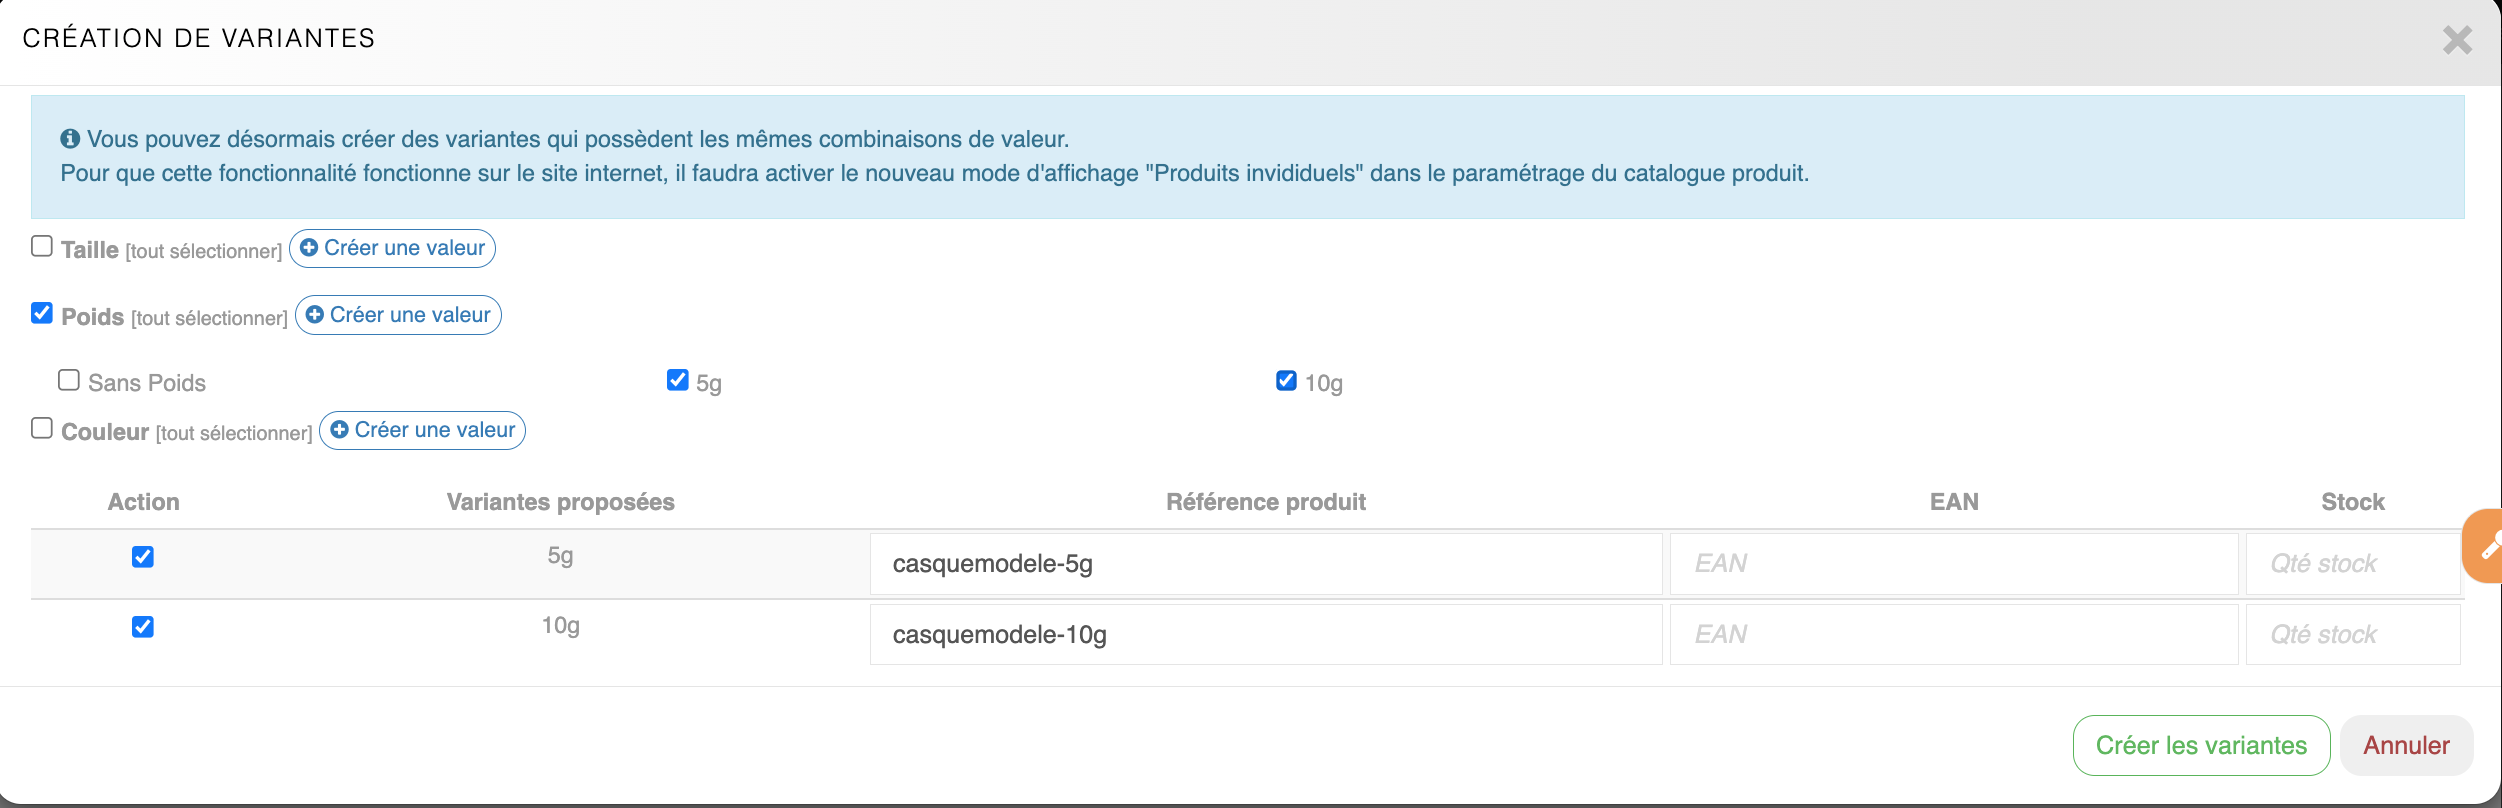2502x808 pixels.
Task: Select all Couleur values link
Action: [235, 433]
